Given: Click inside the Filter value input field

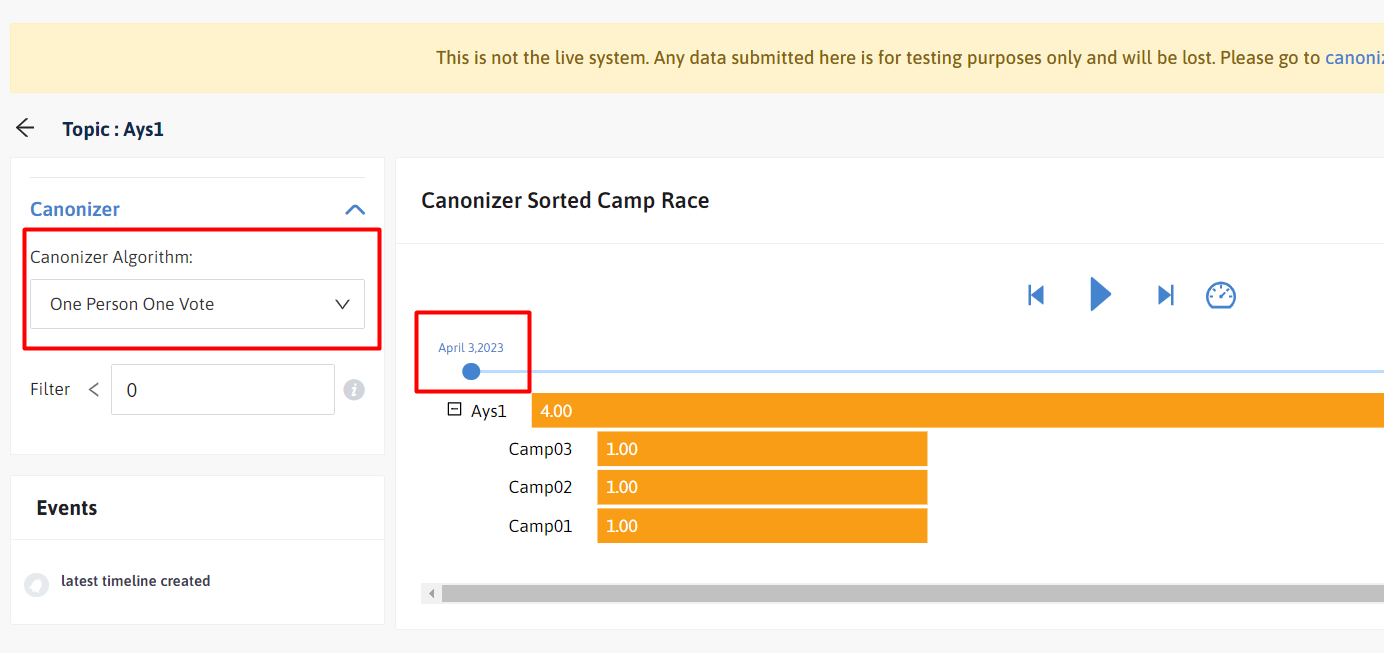Looking at the screenshot, I should (222, 389).
